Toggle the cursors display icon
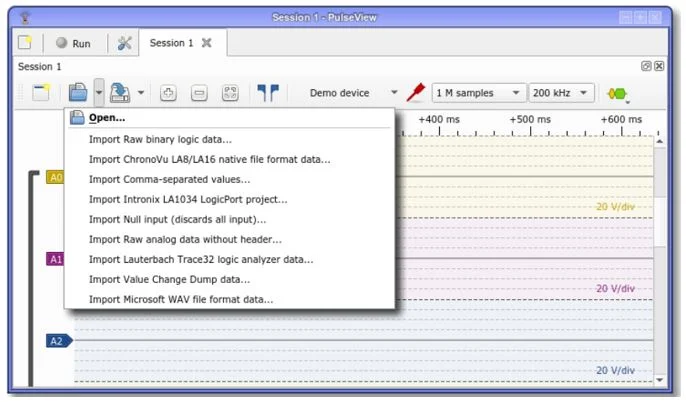This screenshot has width=686, height=402. [267, 93]
